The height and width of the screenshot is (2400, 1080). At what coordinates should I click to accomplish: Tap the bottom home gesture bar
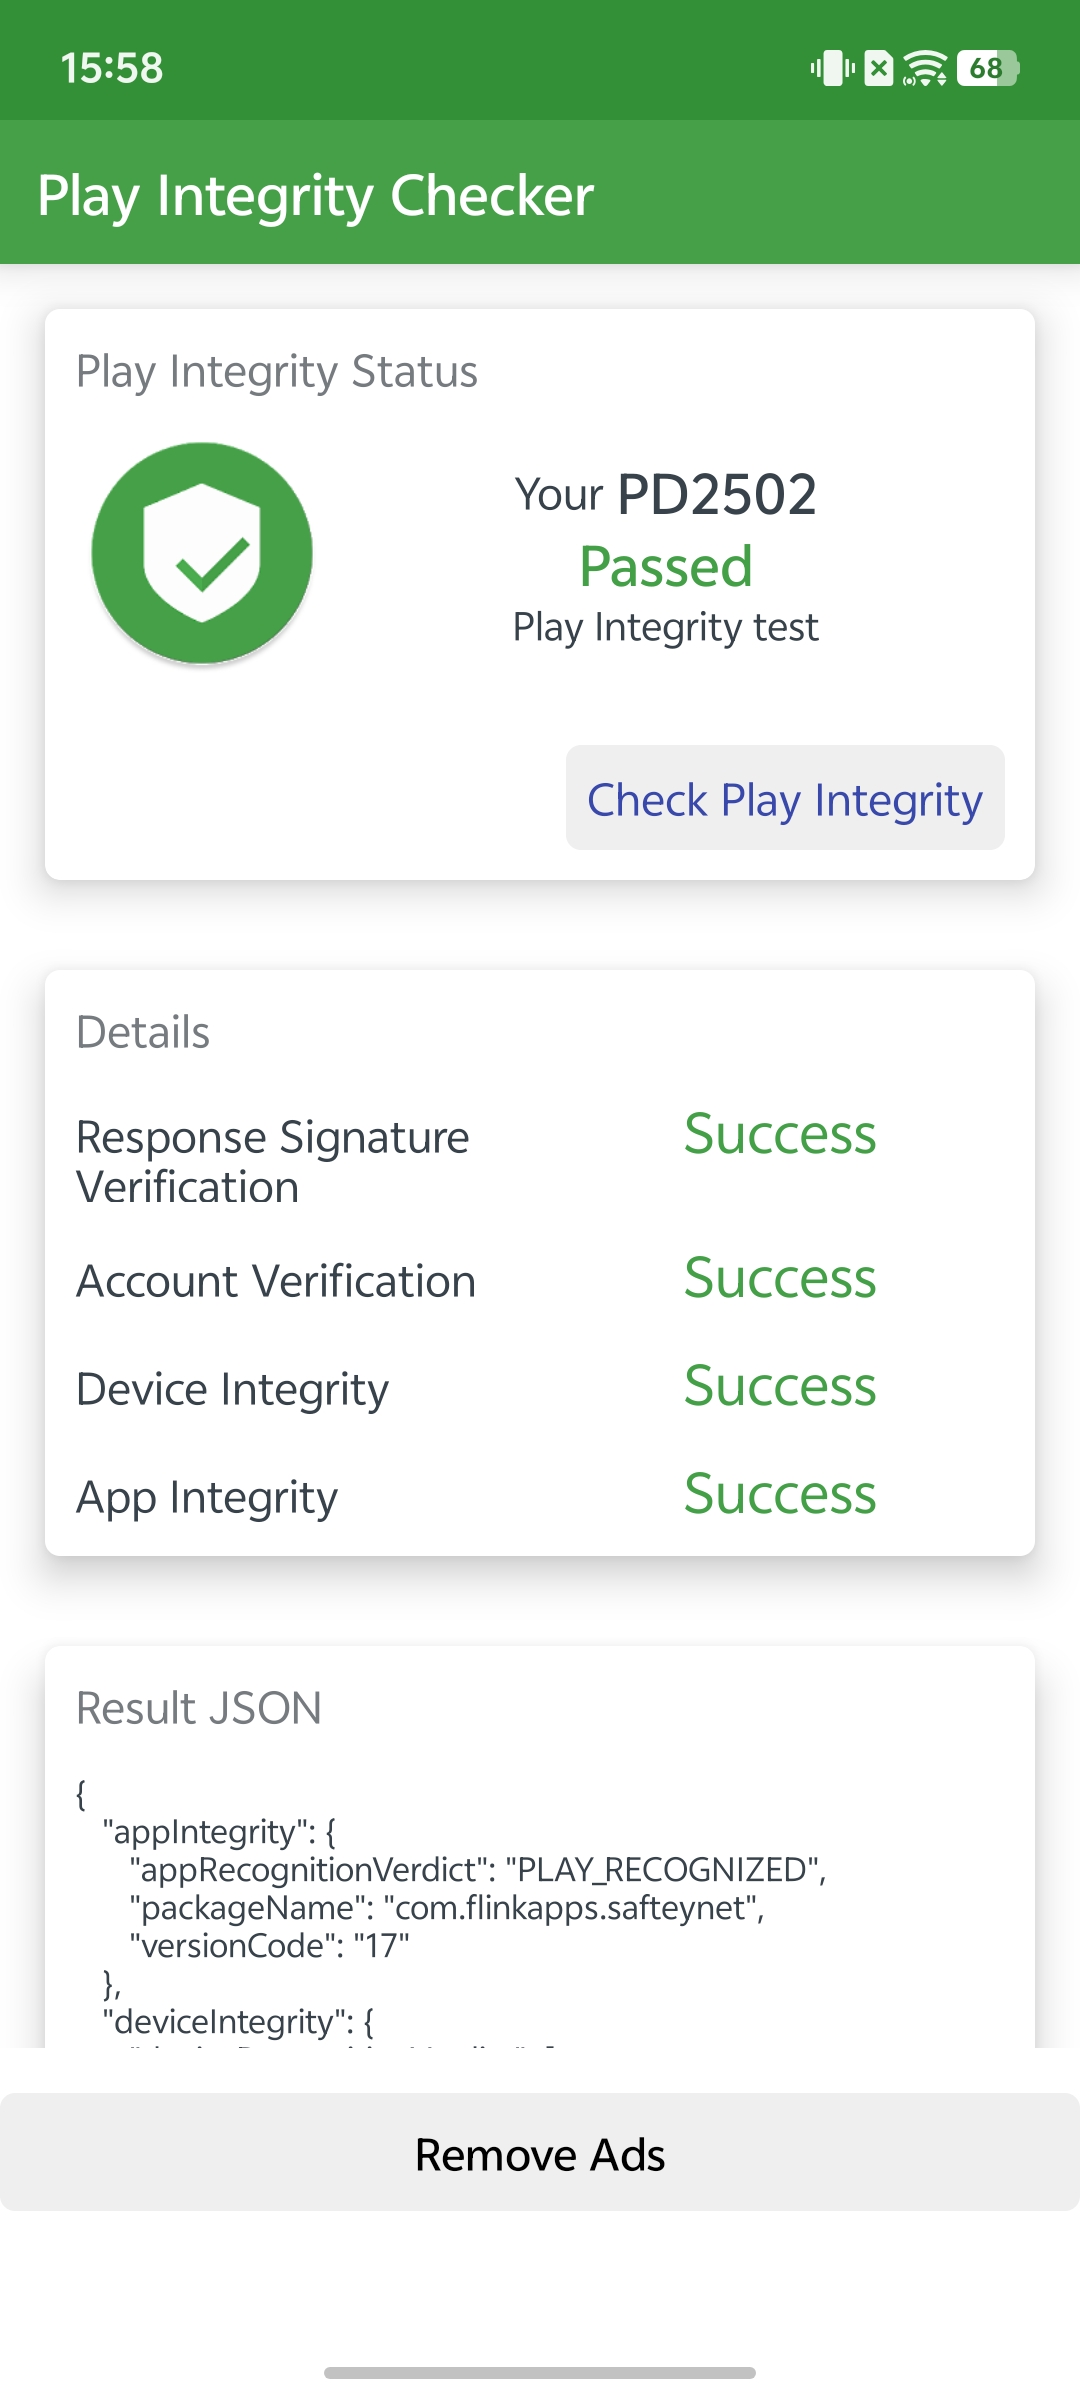coord(540,2372)
